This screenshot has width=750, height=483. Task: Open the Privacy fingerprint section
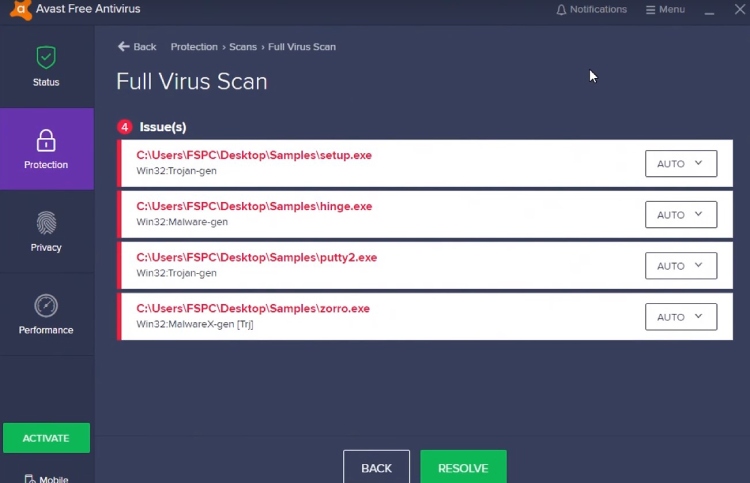pyautogui.click(x=46, y=231)
